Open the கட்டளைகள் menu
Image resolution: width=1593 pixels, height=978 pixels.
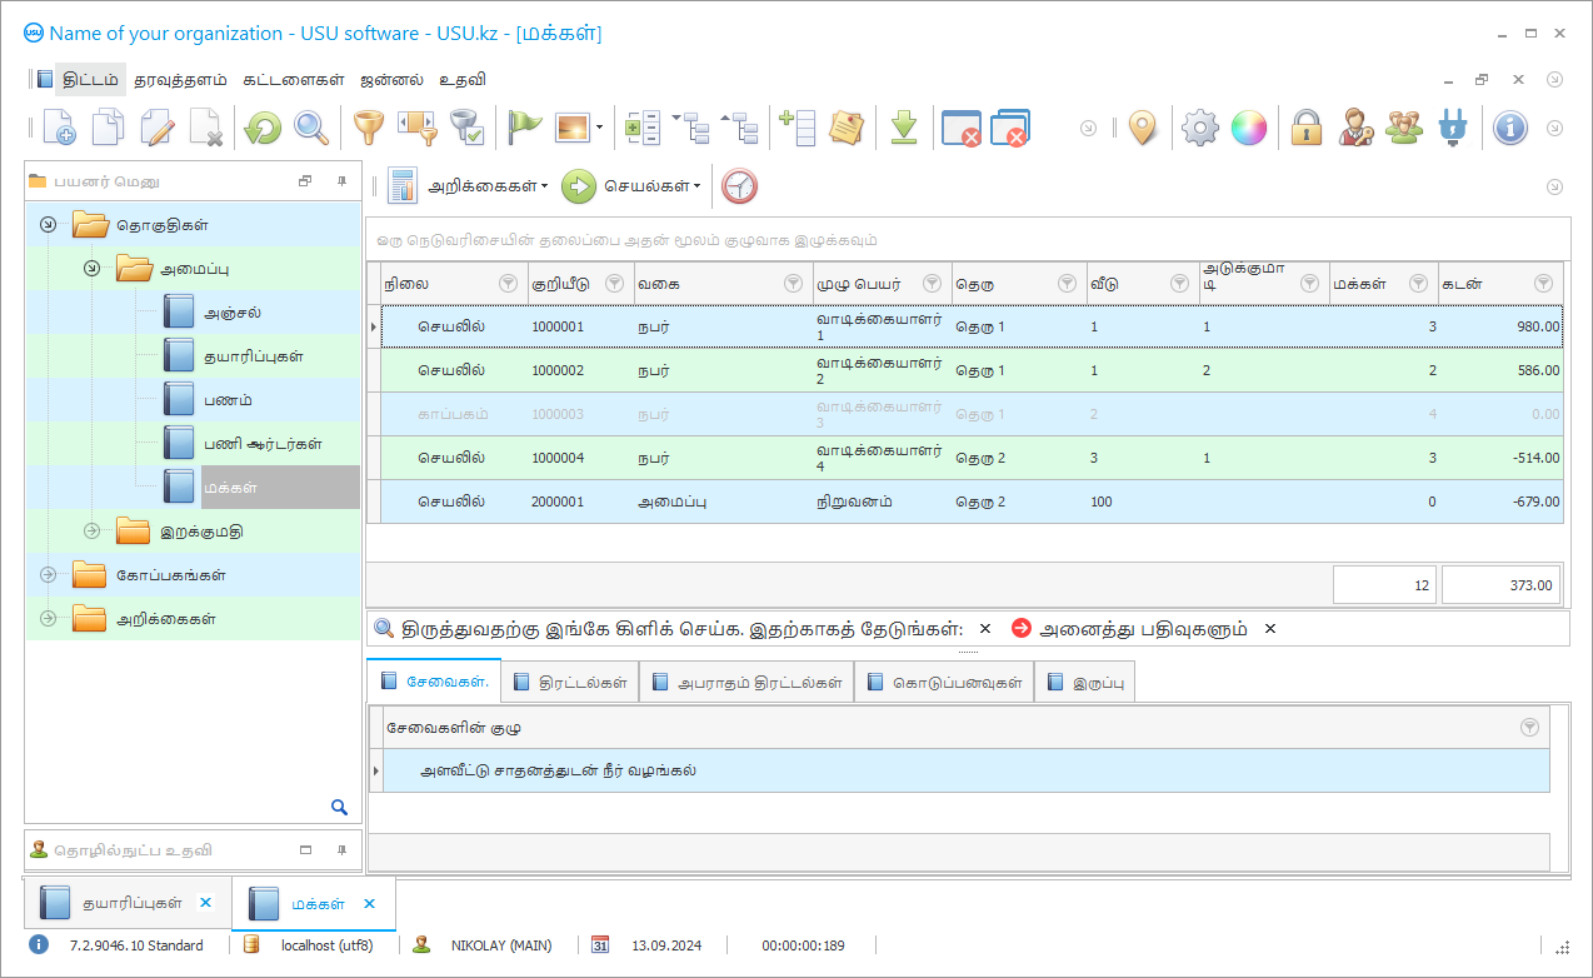(x=293, y=79)
